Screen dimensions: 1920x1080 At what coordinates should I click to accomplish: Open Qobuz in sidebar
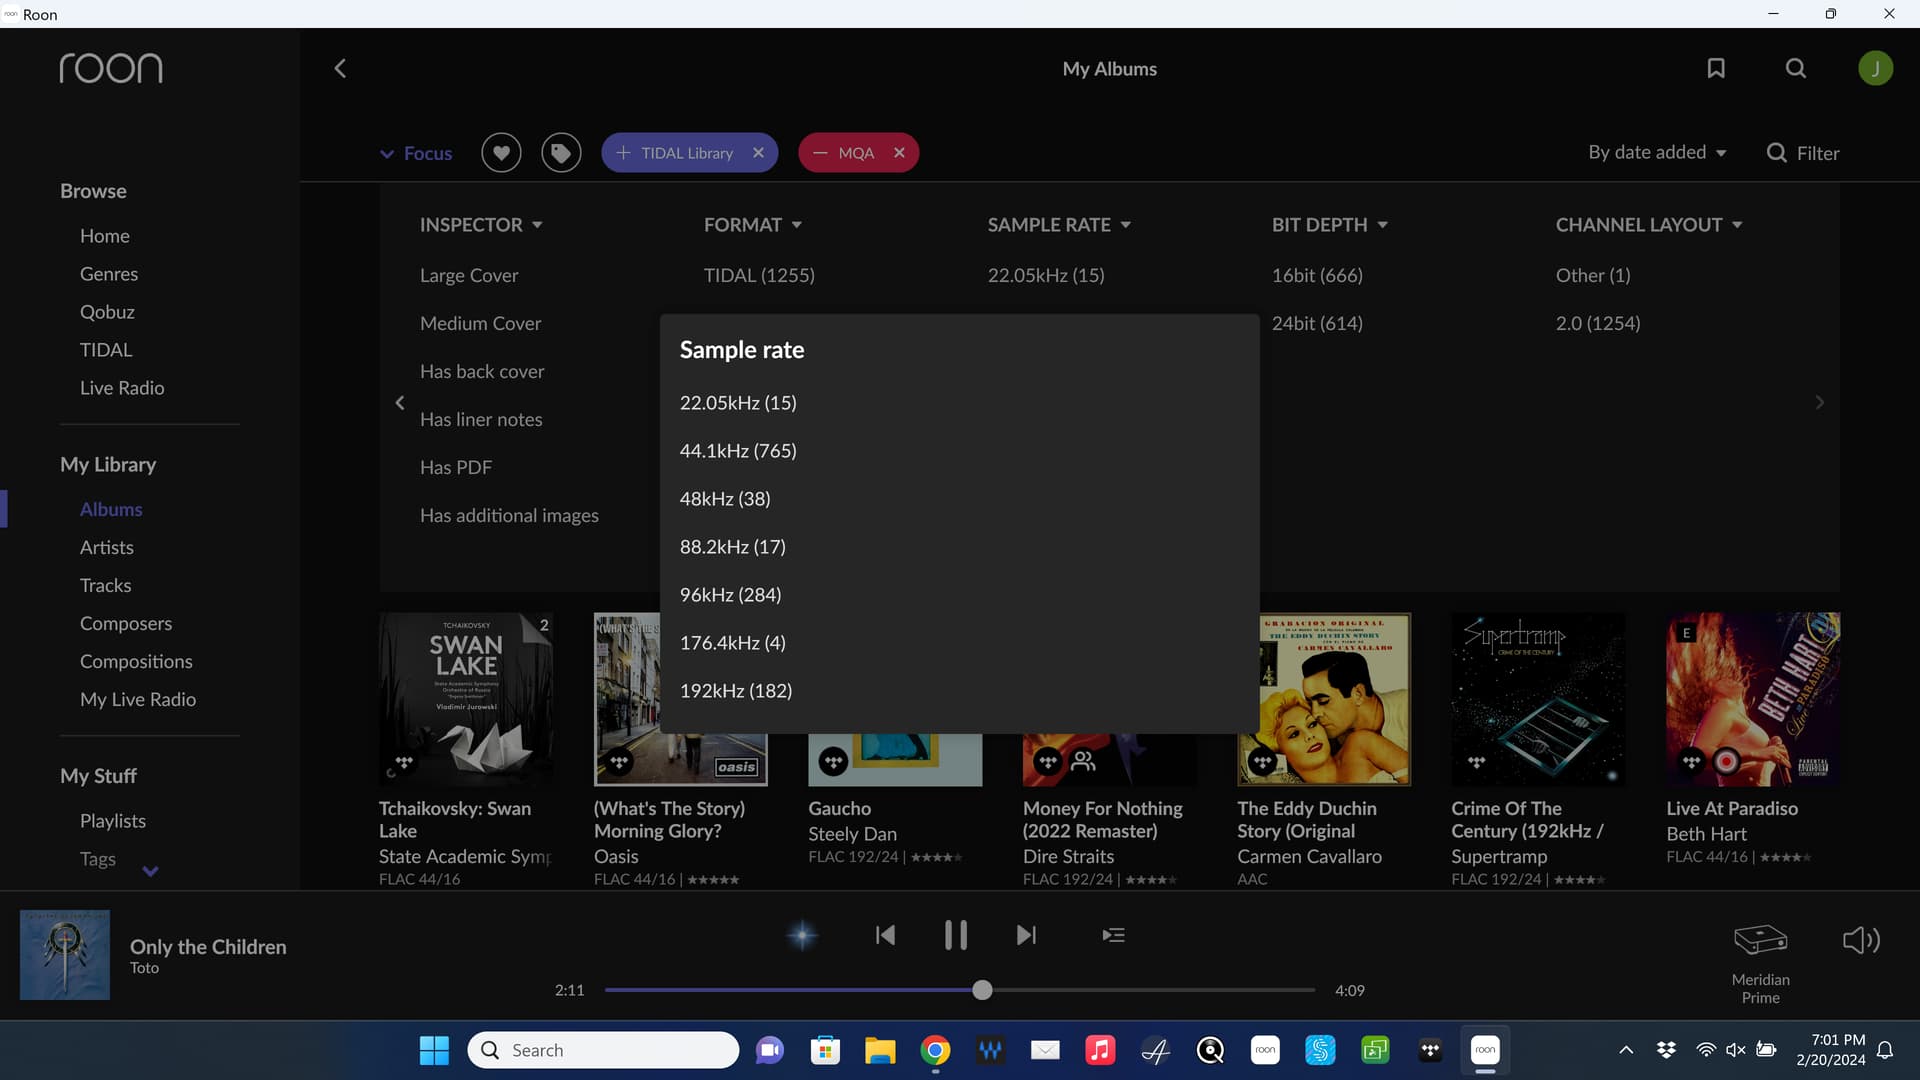point(107,312)
